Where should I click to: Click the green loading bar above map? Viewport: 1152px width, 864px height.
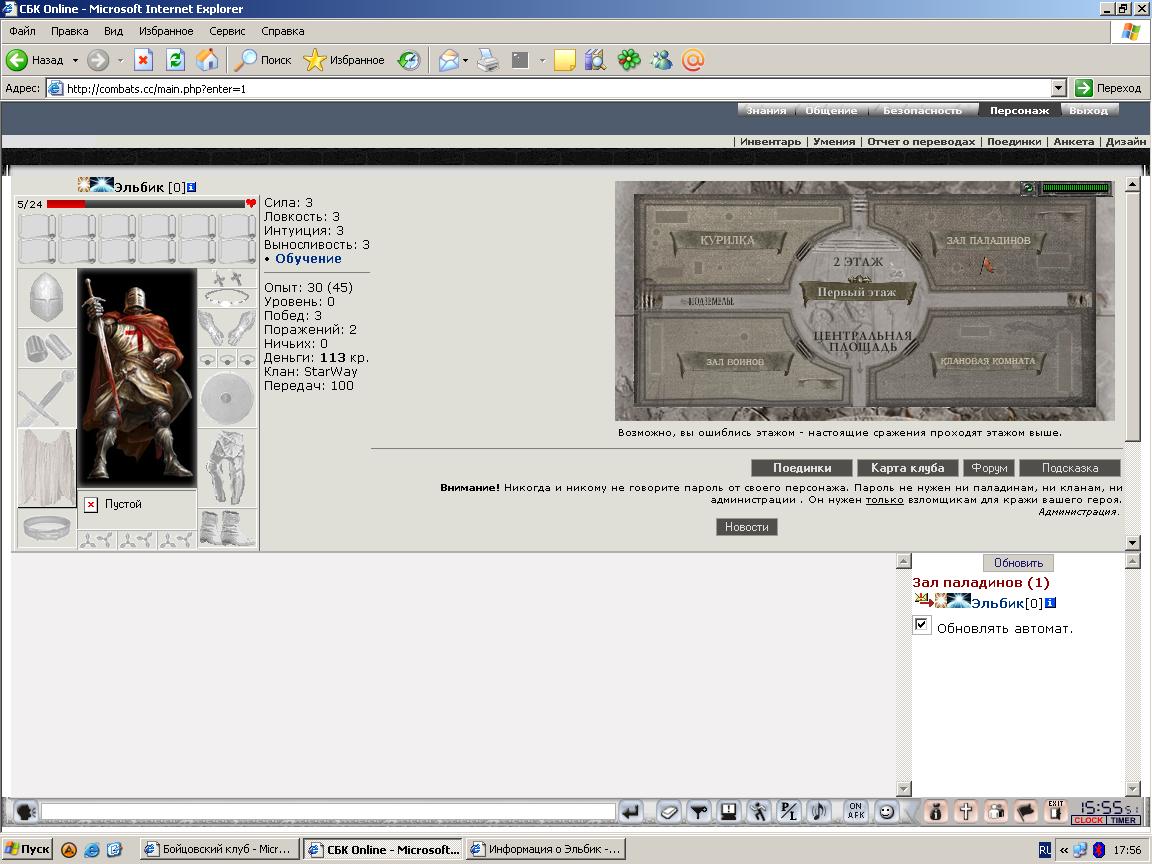click(x=1076, y=188)
